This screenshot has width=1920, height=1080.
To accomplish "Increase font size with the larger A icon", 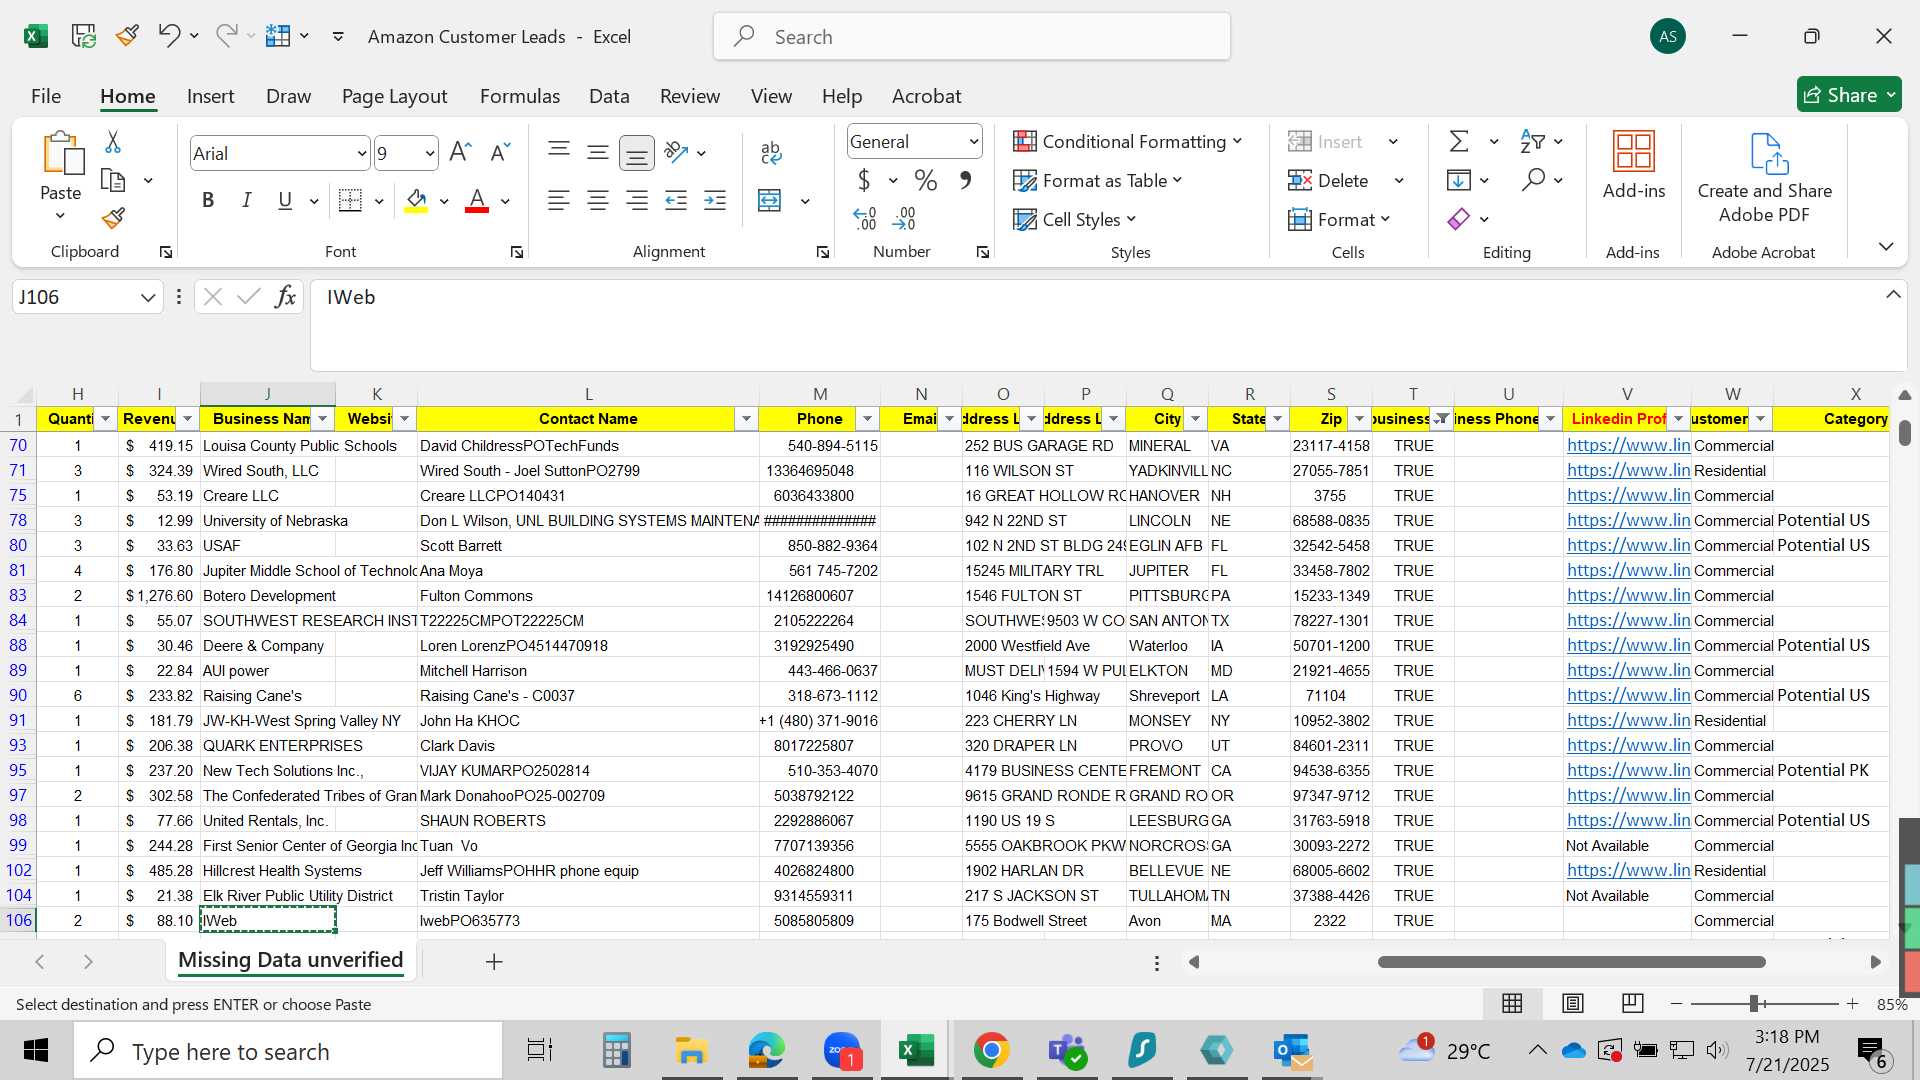I will (x=460, y=152).
